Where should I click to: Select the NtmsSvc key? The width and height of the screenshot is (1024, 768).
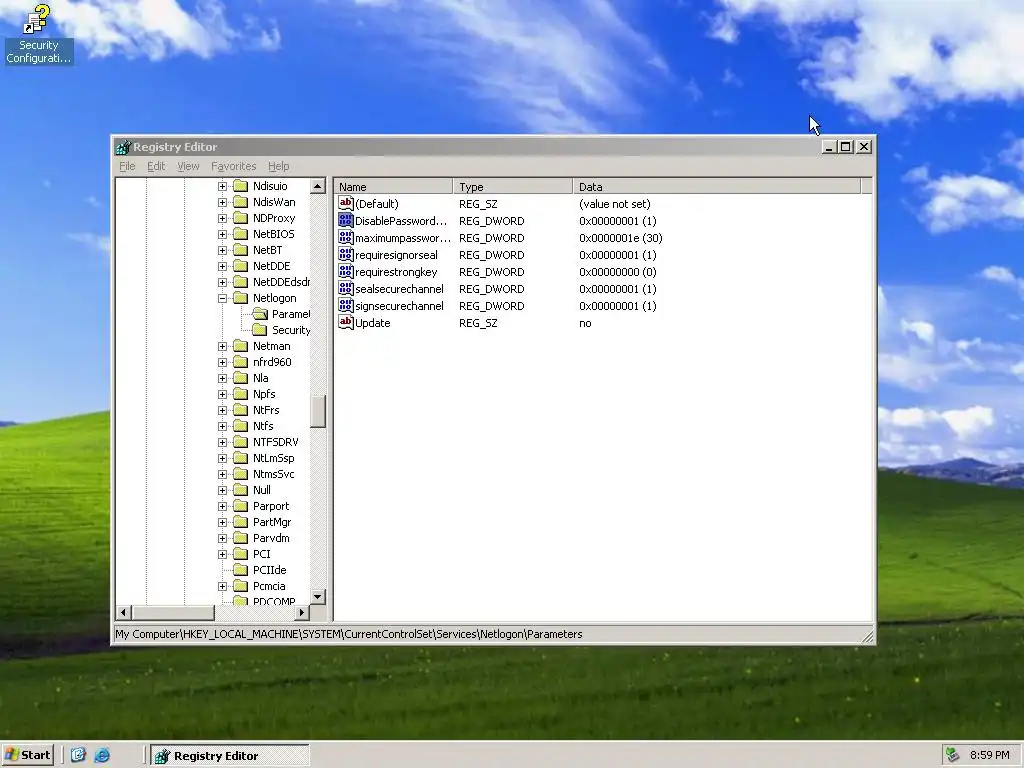tap(273, 474)
